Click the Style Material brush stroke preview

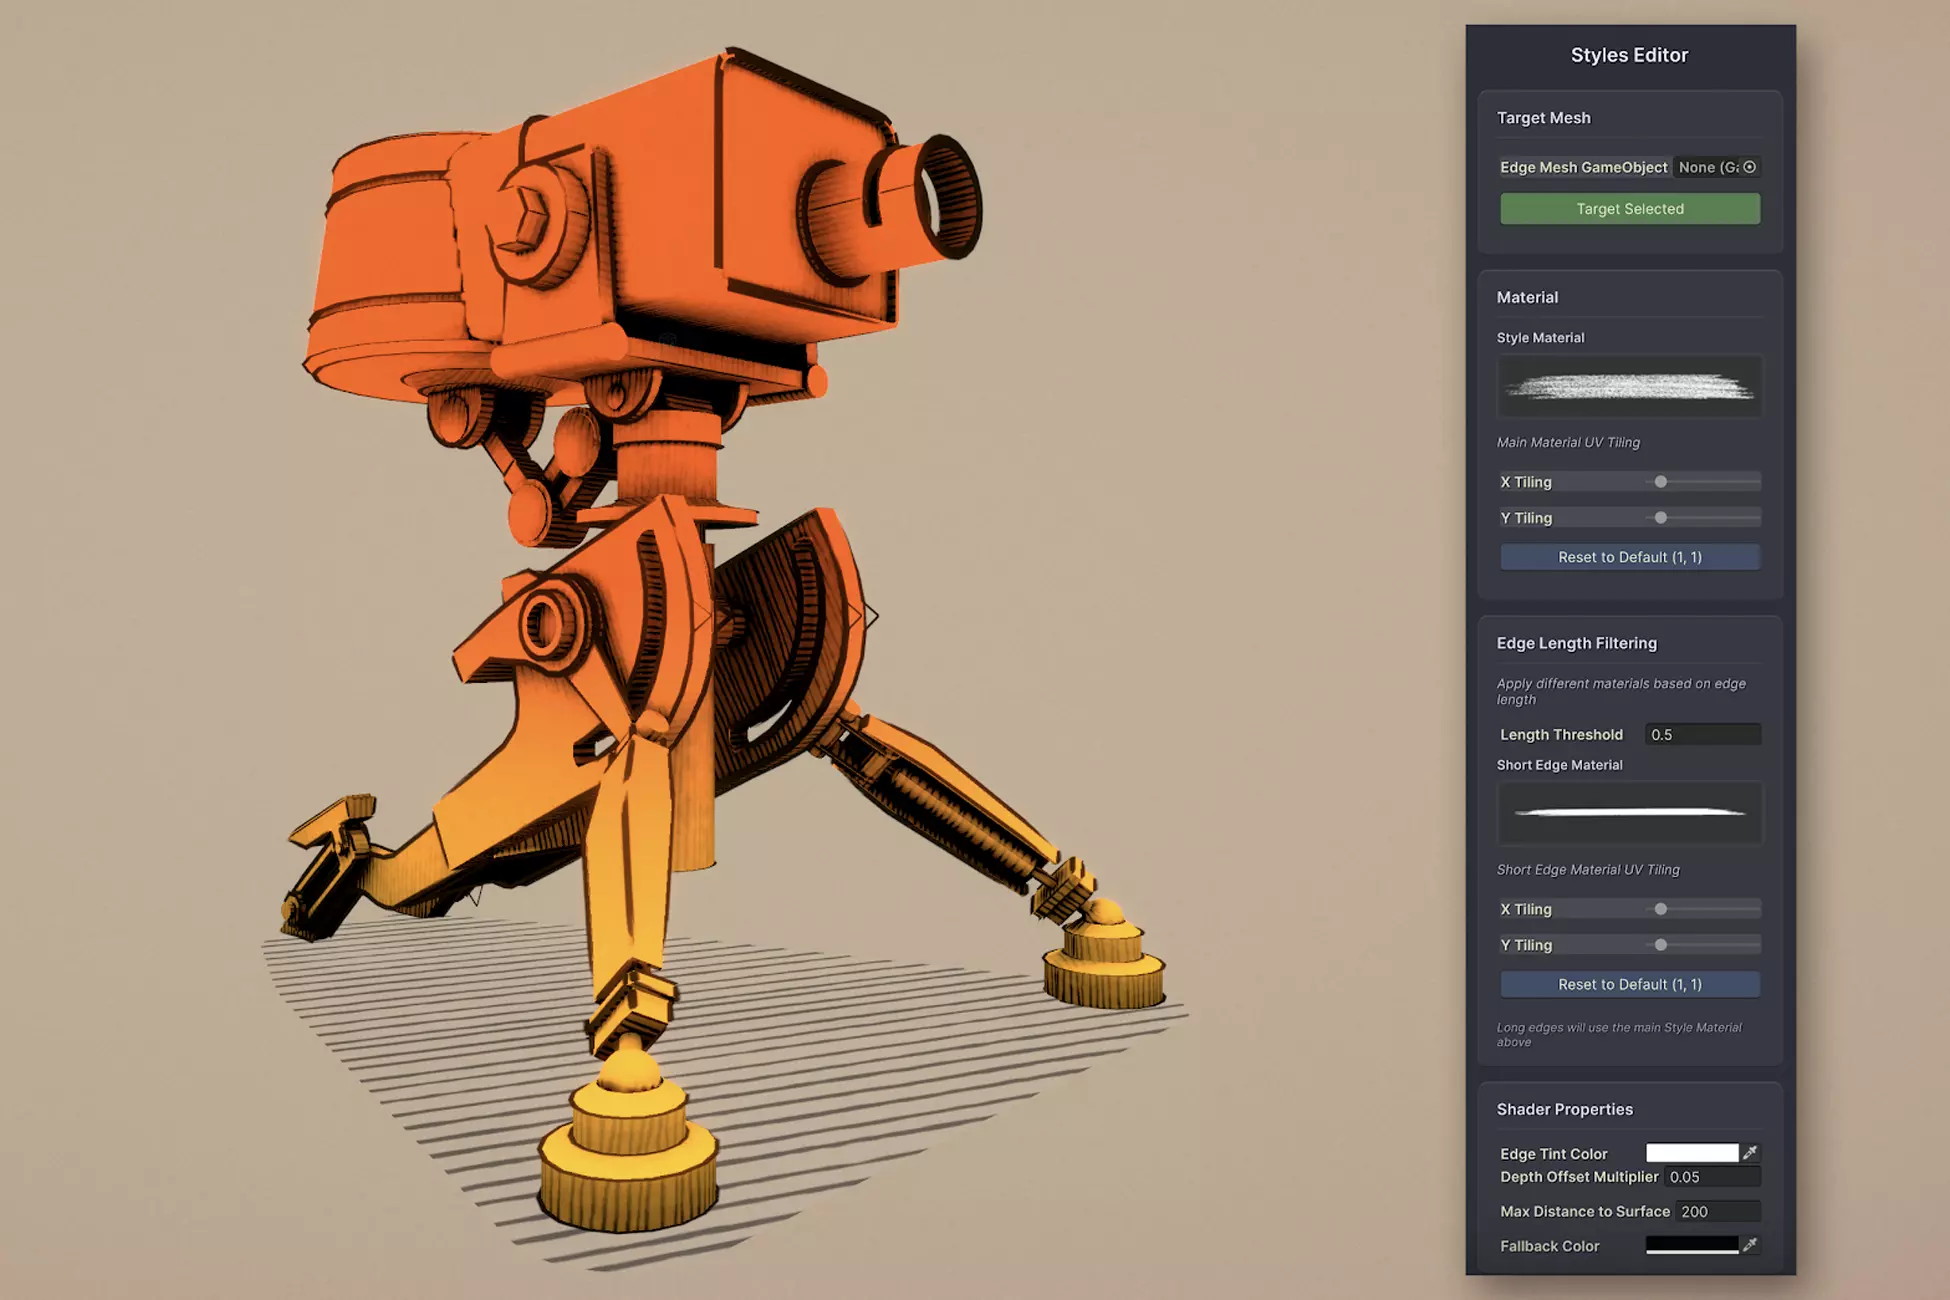pos(1629,387)
